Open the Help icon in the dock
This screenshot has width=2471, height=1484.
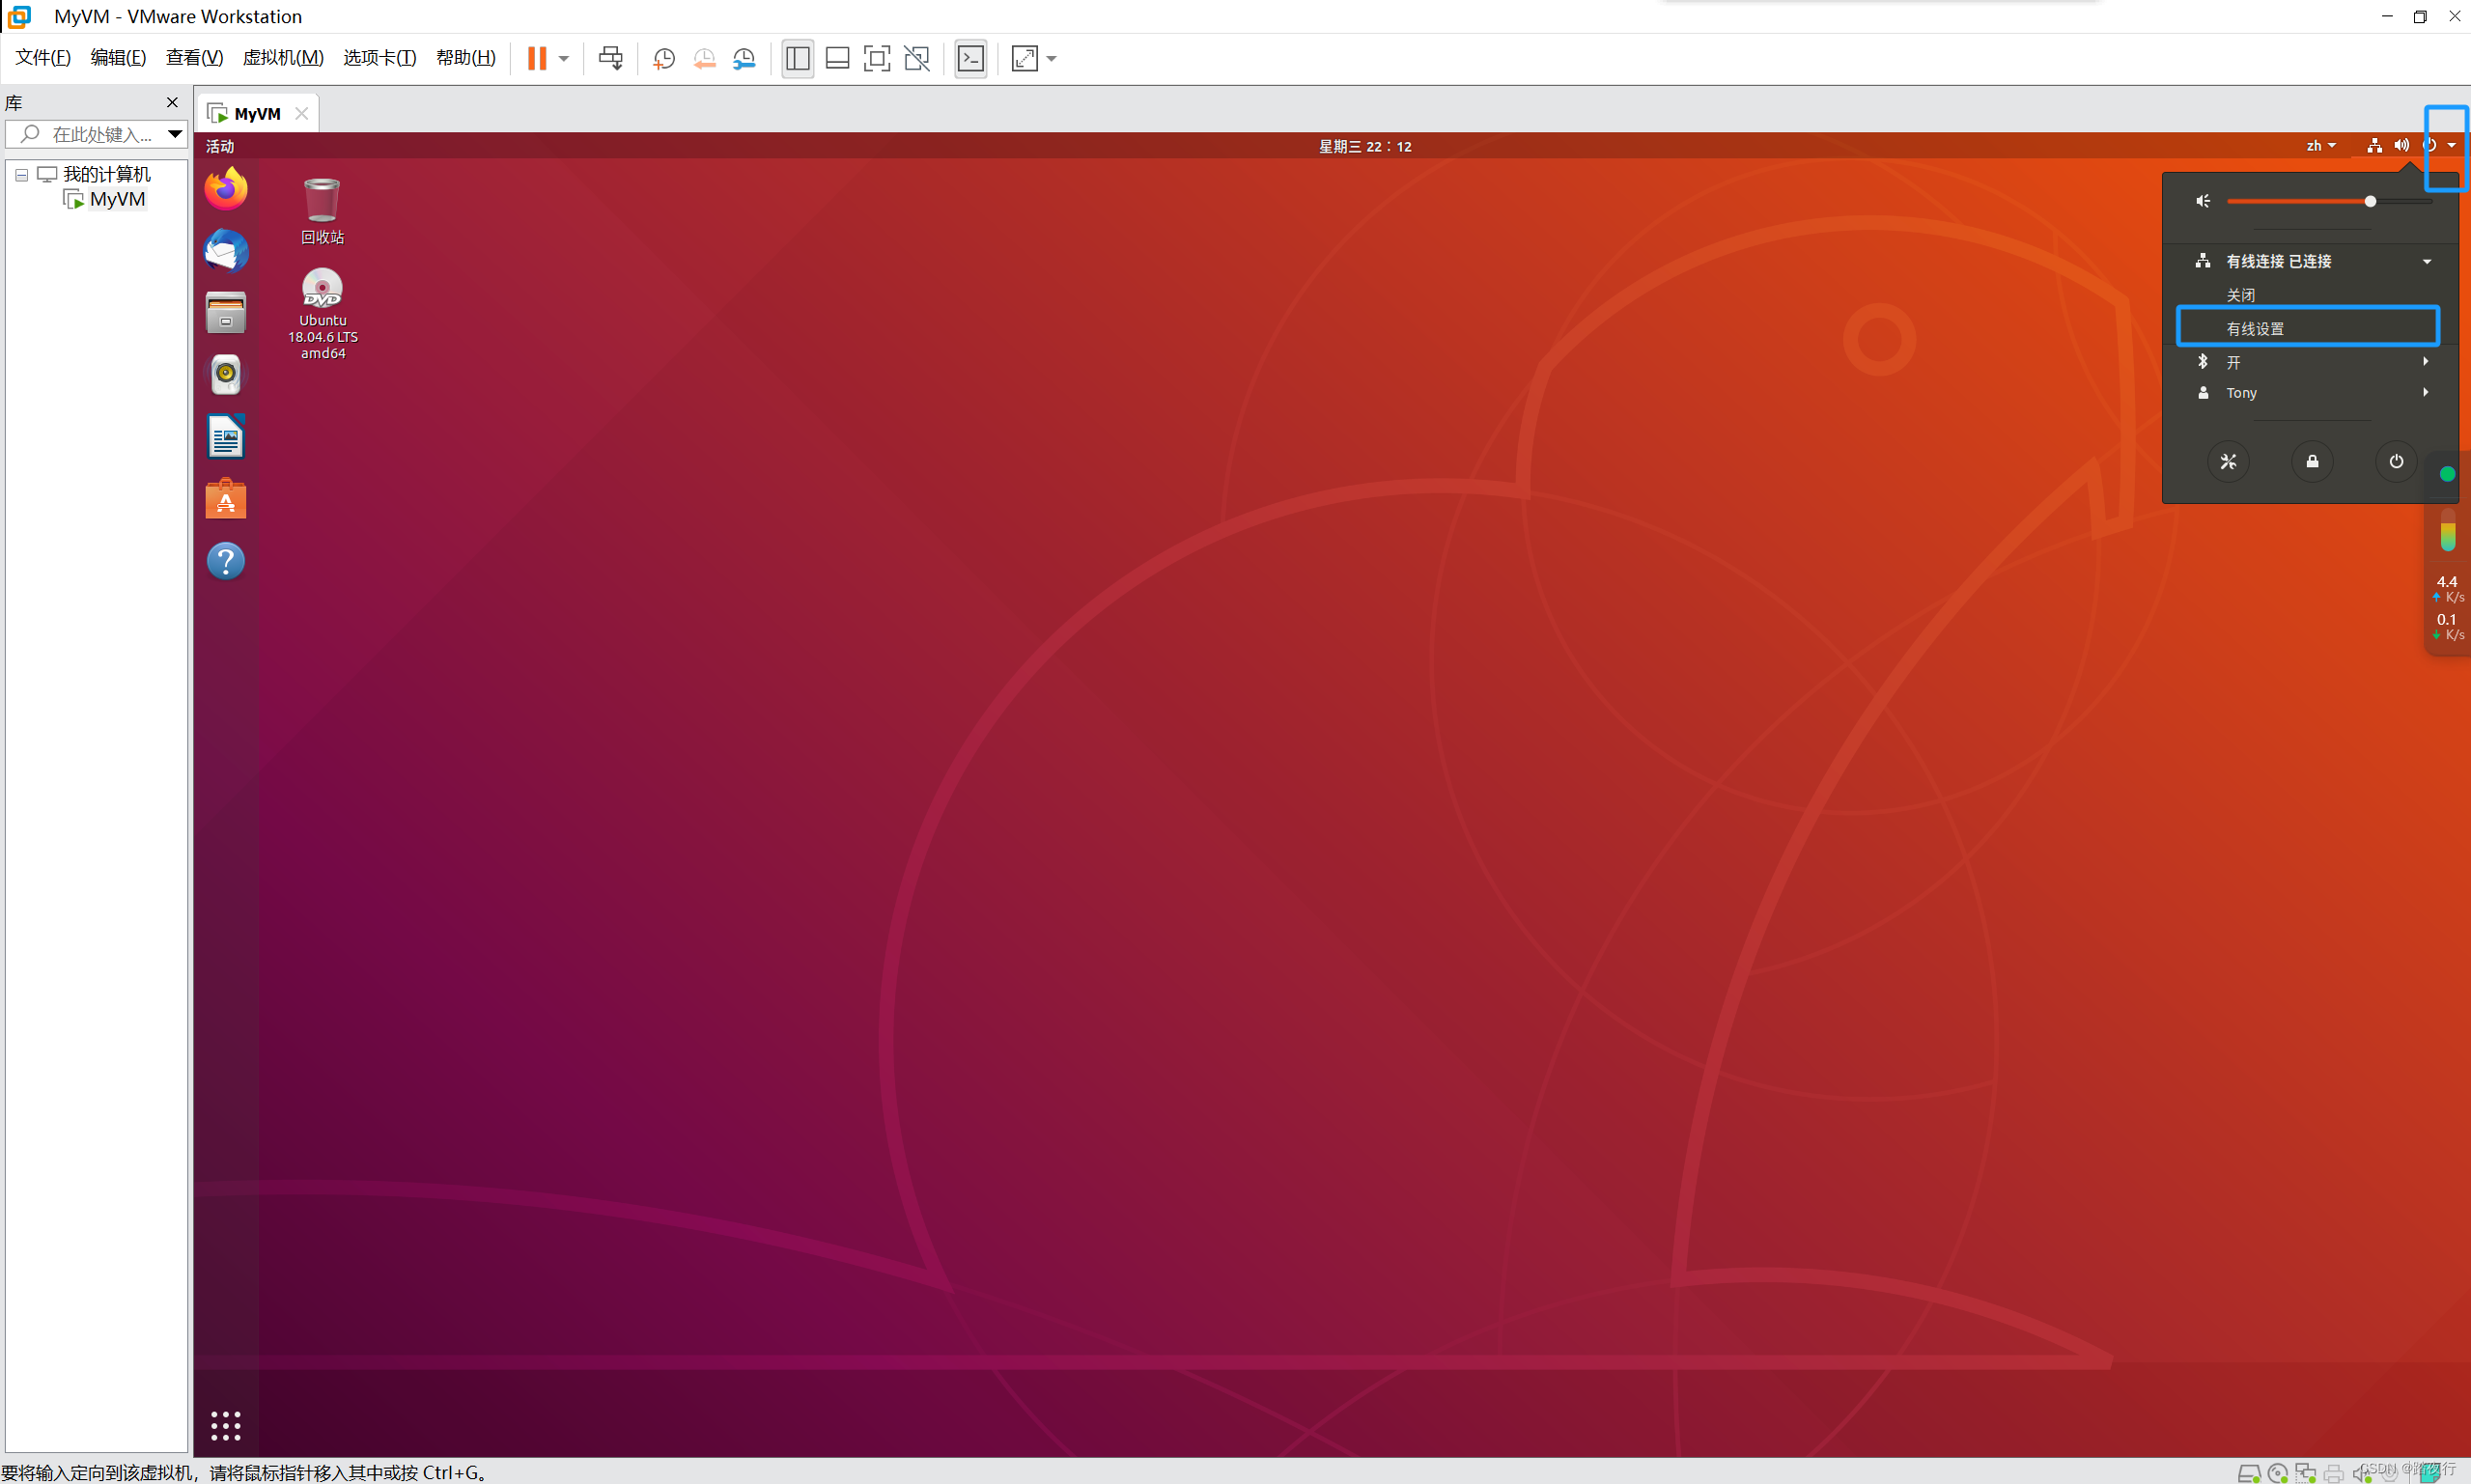226,561
